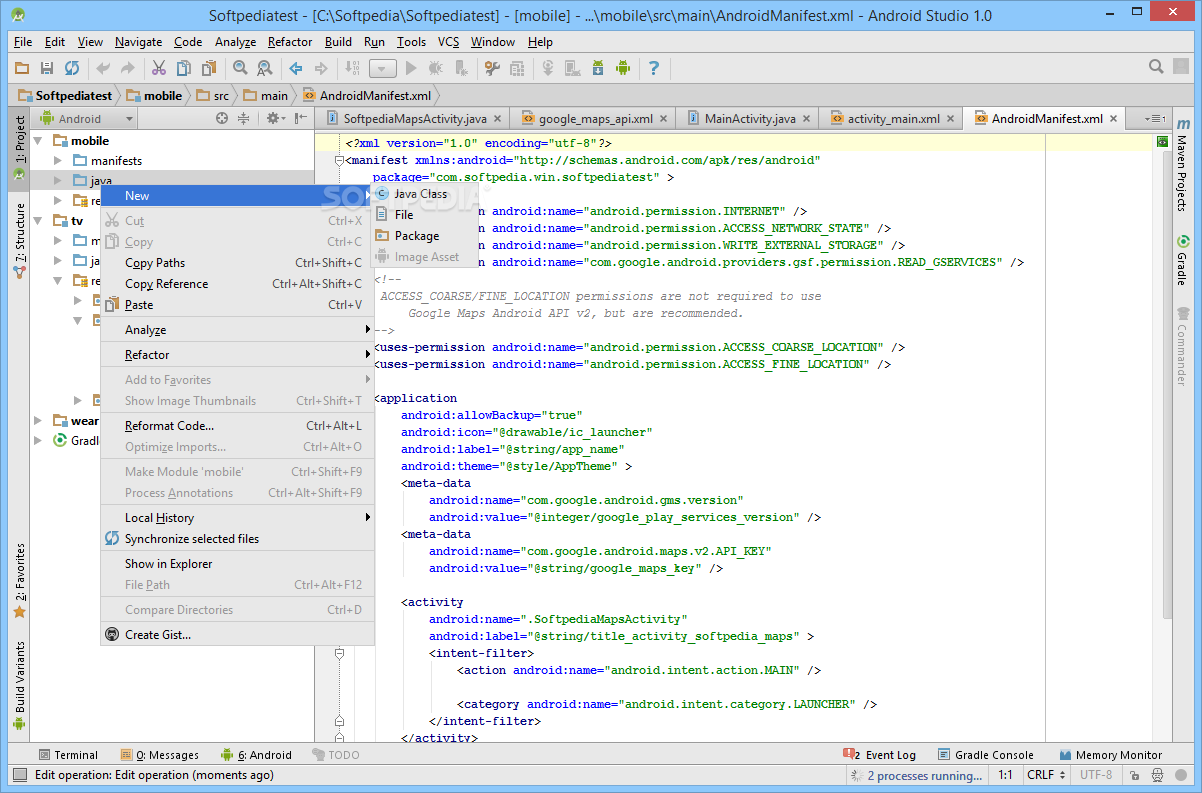Select Package in the New submenu

(424, 236)
